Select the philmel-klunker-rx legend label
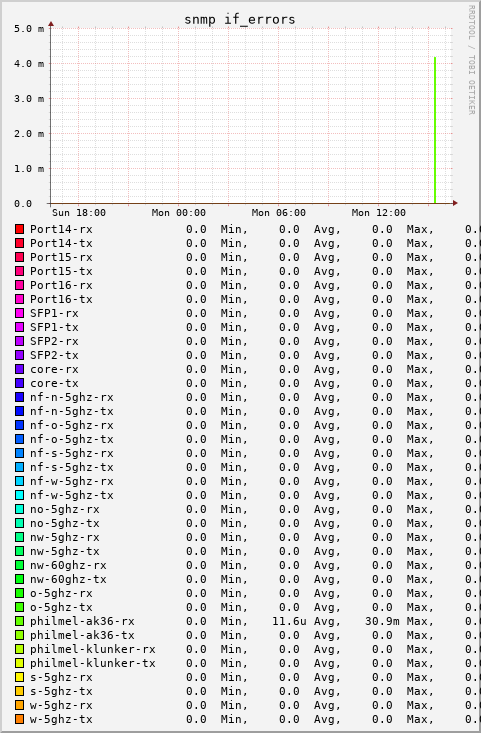481x733 pixels. pyautogui.click(x=93, y=649)
